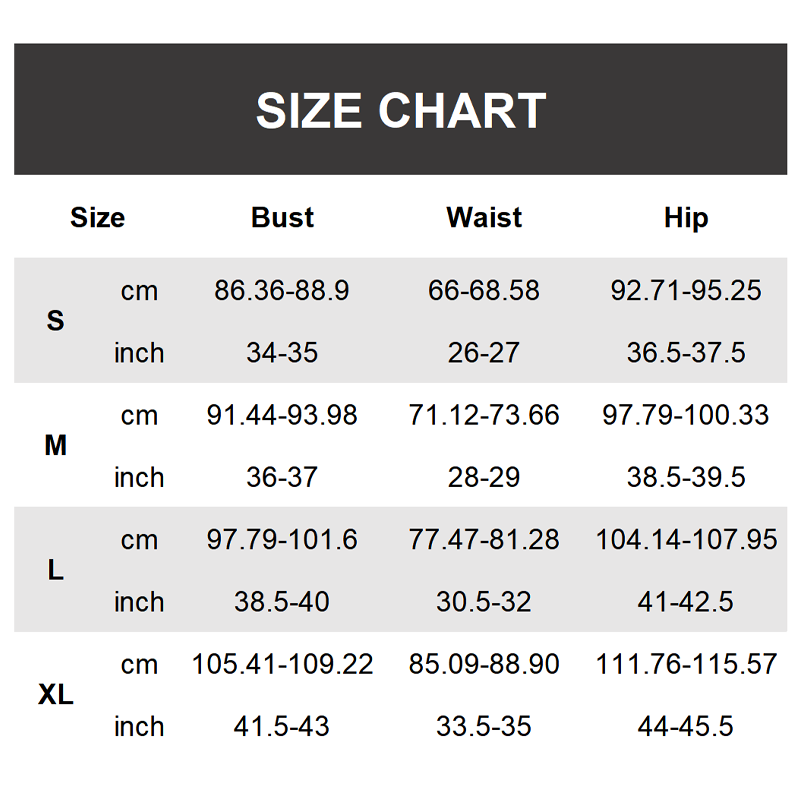Image resolution: width=800 pixels, height=800 pixels.
Task: Click the S size row label
Action: [x=56, y=321]
